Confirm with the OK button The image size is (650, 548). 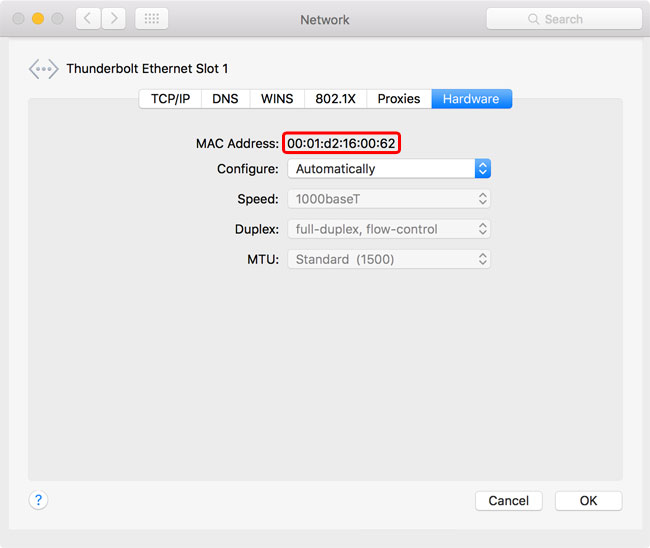(588, 500)
